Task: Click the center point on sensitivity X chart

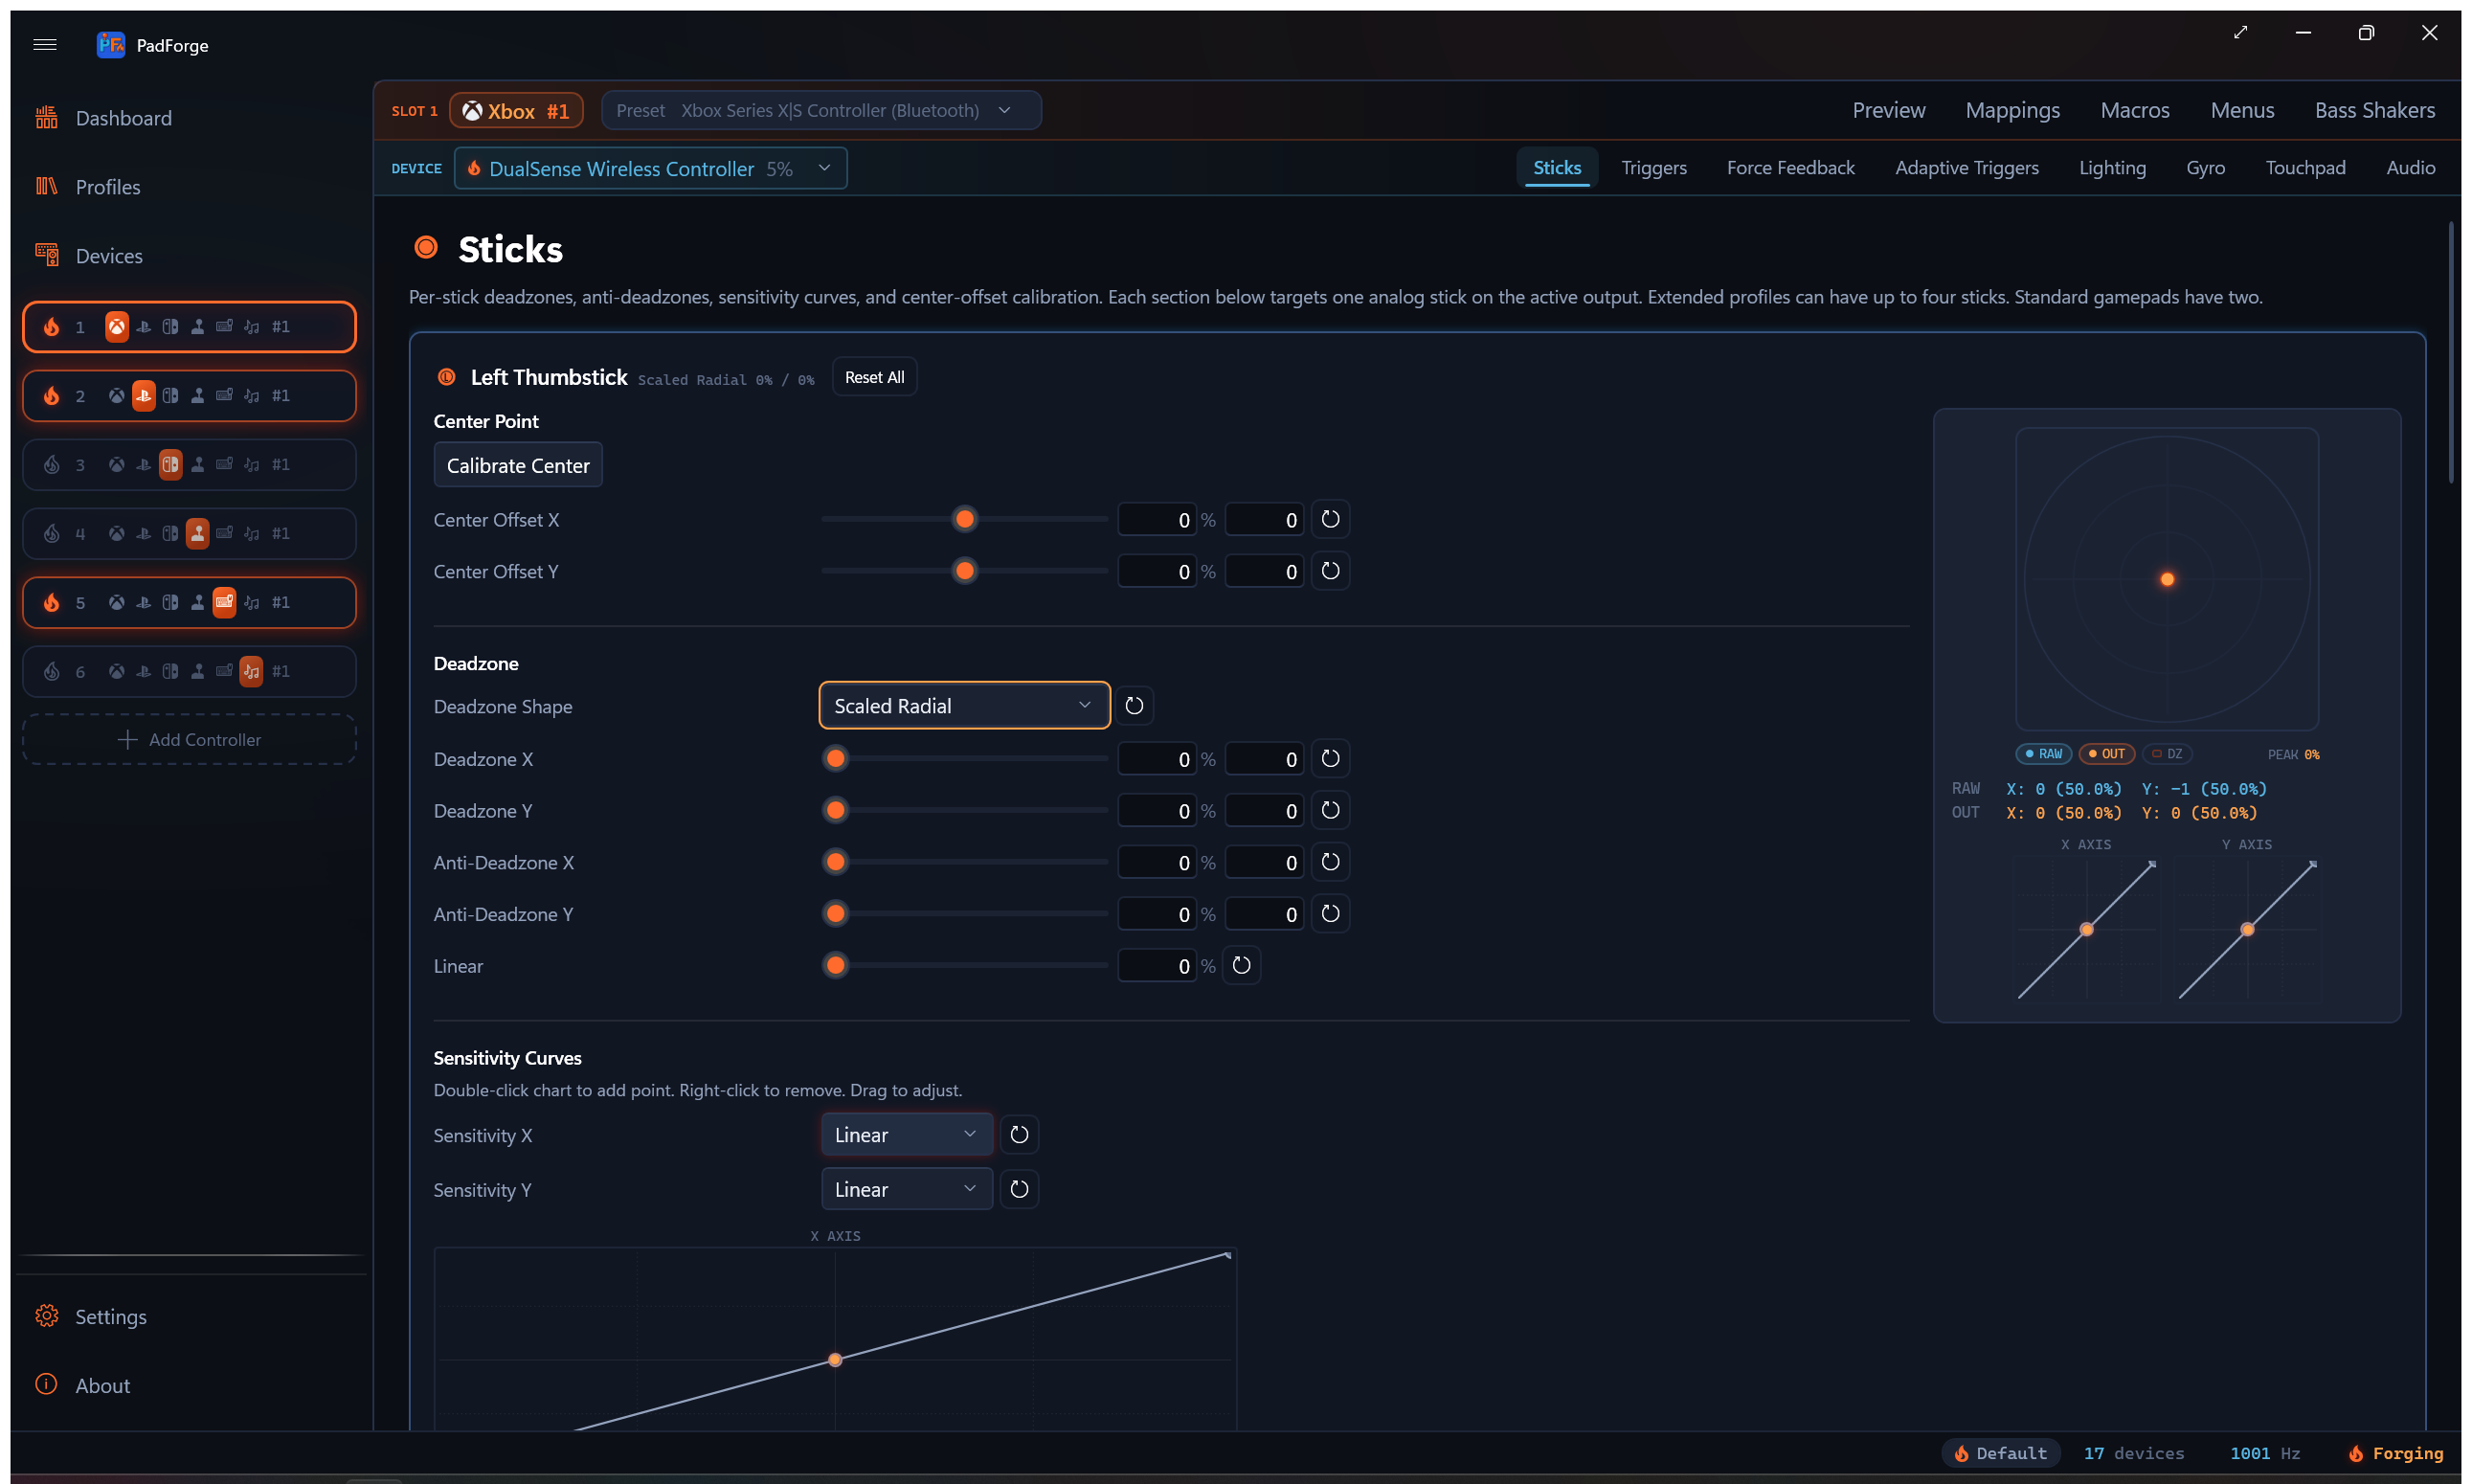Action: [x=835, y=1360]
